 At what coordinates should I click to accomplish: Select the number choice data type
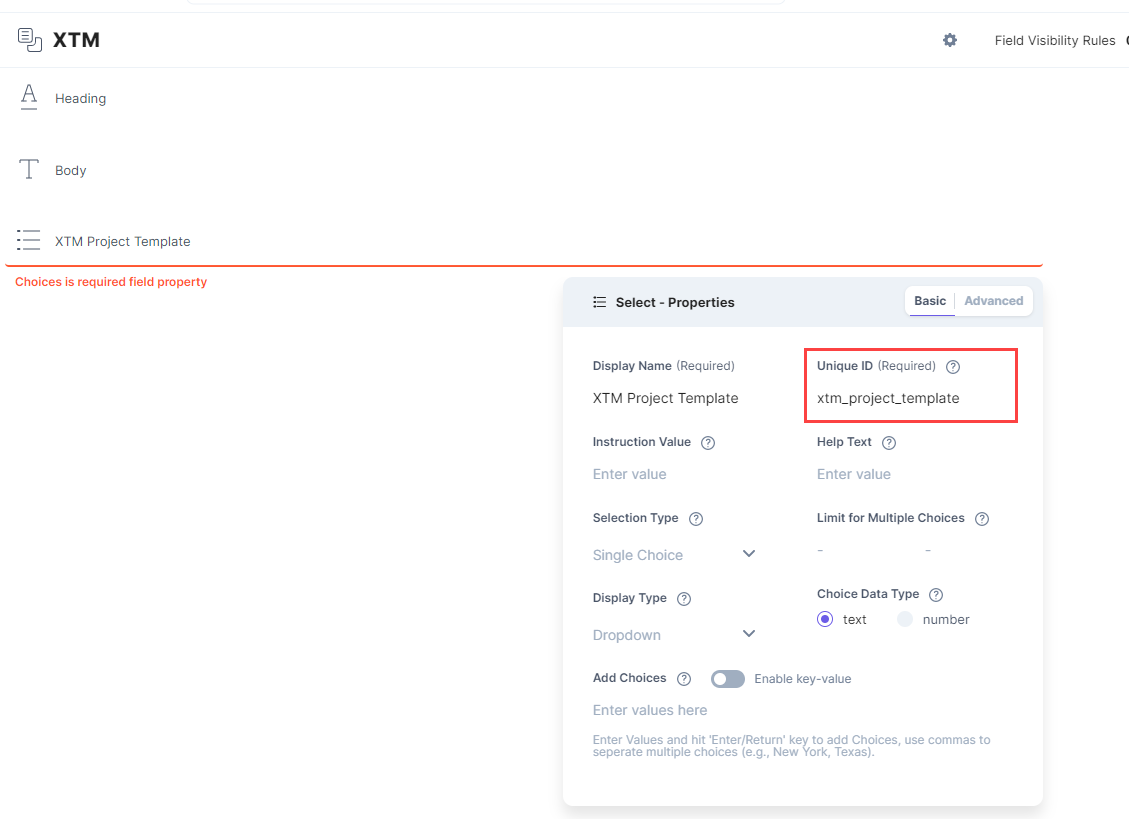pyautogui.click(x=905, y=619)
